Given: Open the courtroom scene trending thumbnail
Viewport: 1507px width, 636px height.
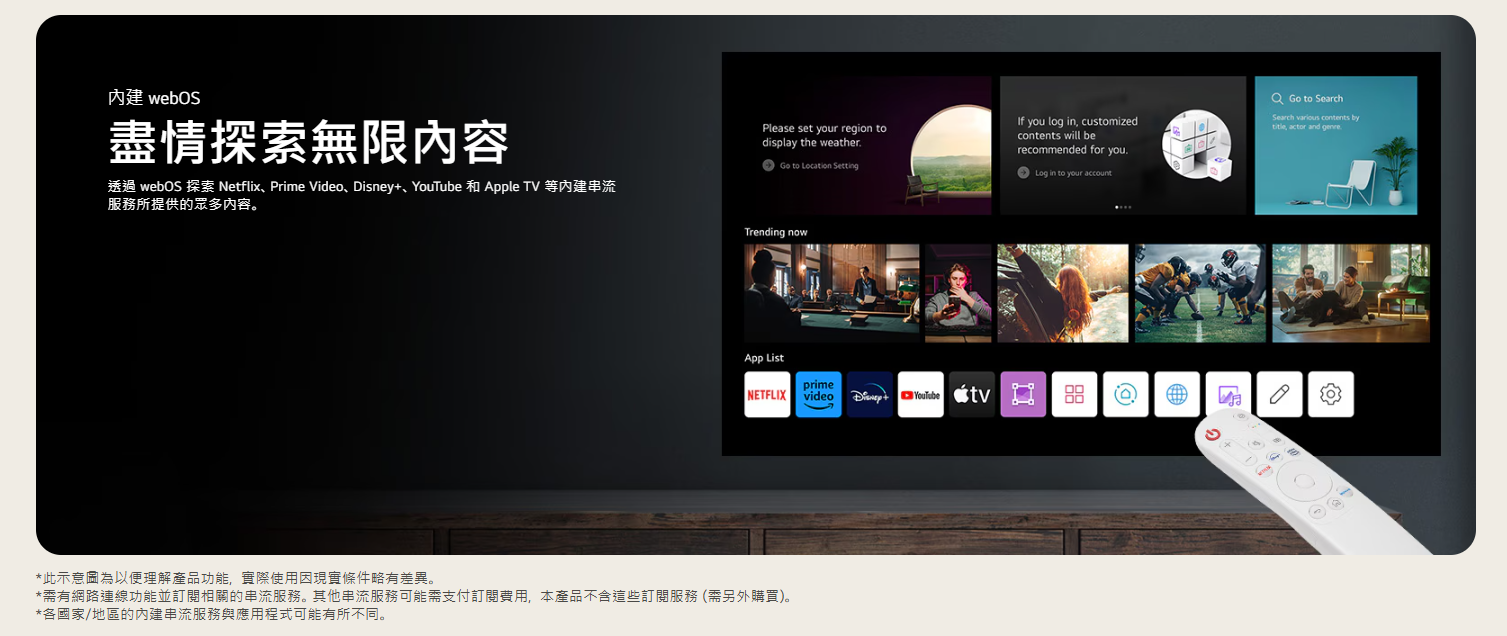Looking at the screenshot, I should 831,293.
